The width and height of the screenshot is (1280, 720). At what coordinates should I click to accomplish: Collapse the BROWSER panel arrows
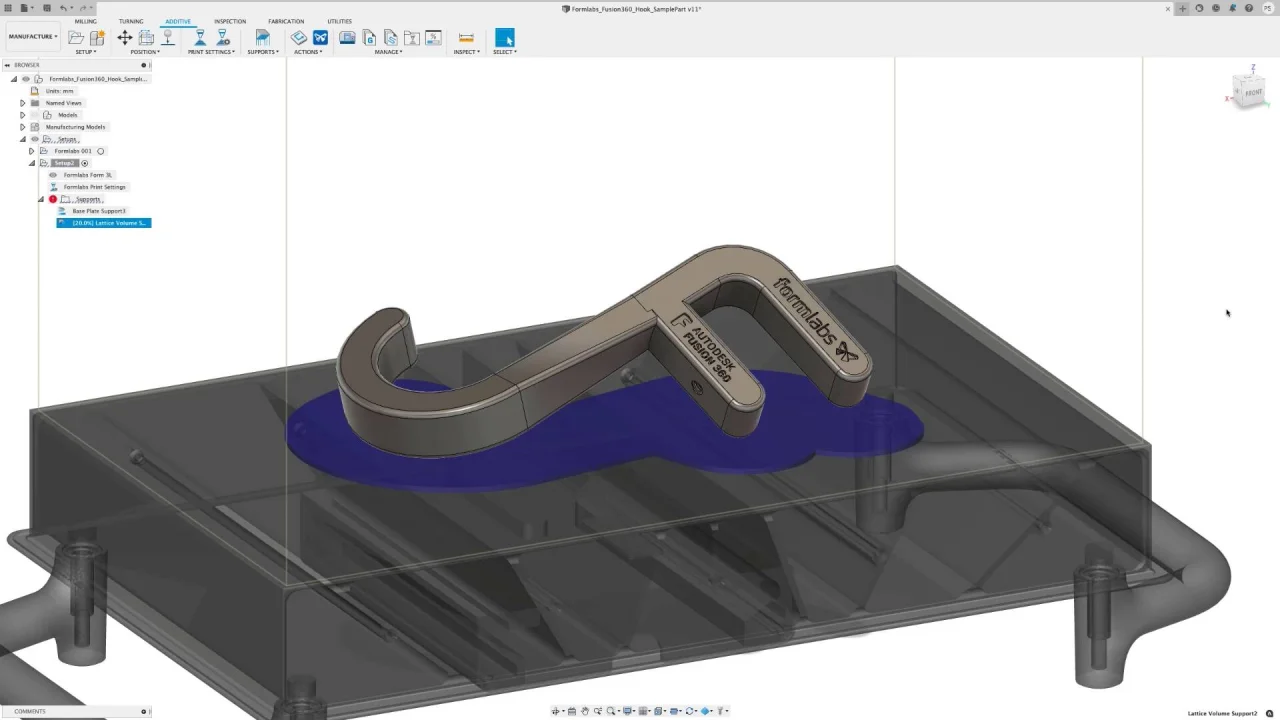point(7,65)
